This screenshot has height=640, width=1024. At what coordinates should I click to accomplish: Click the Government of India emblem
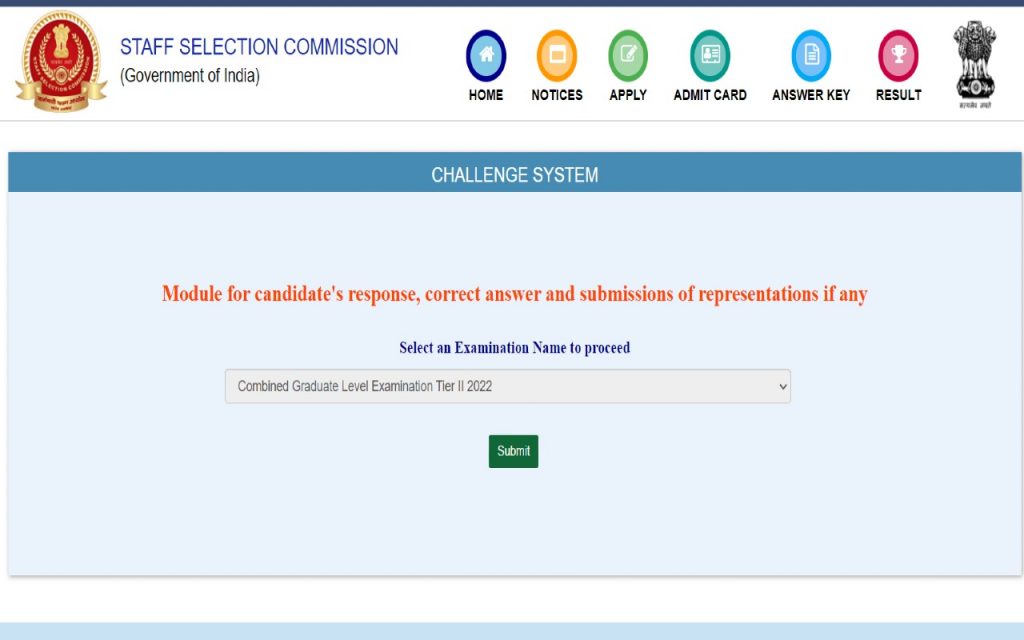coord(973,60)
